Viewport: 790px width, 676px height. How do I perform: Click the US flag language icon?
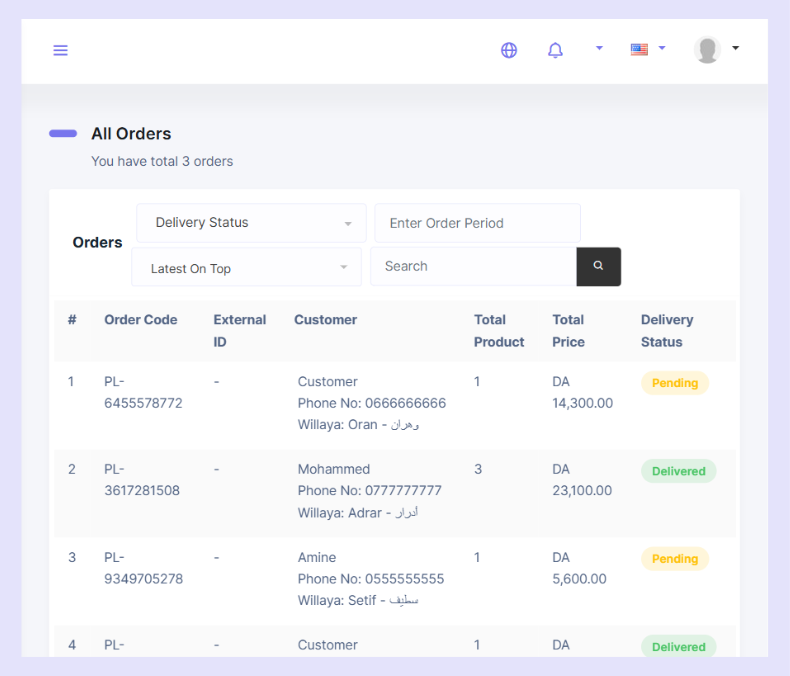click(x=639, y=49)
